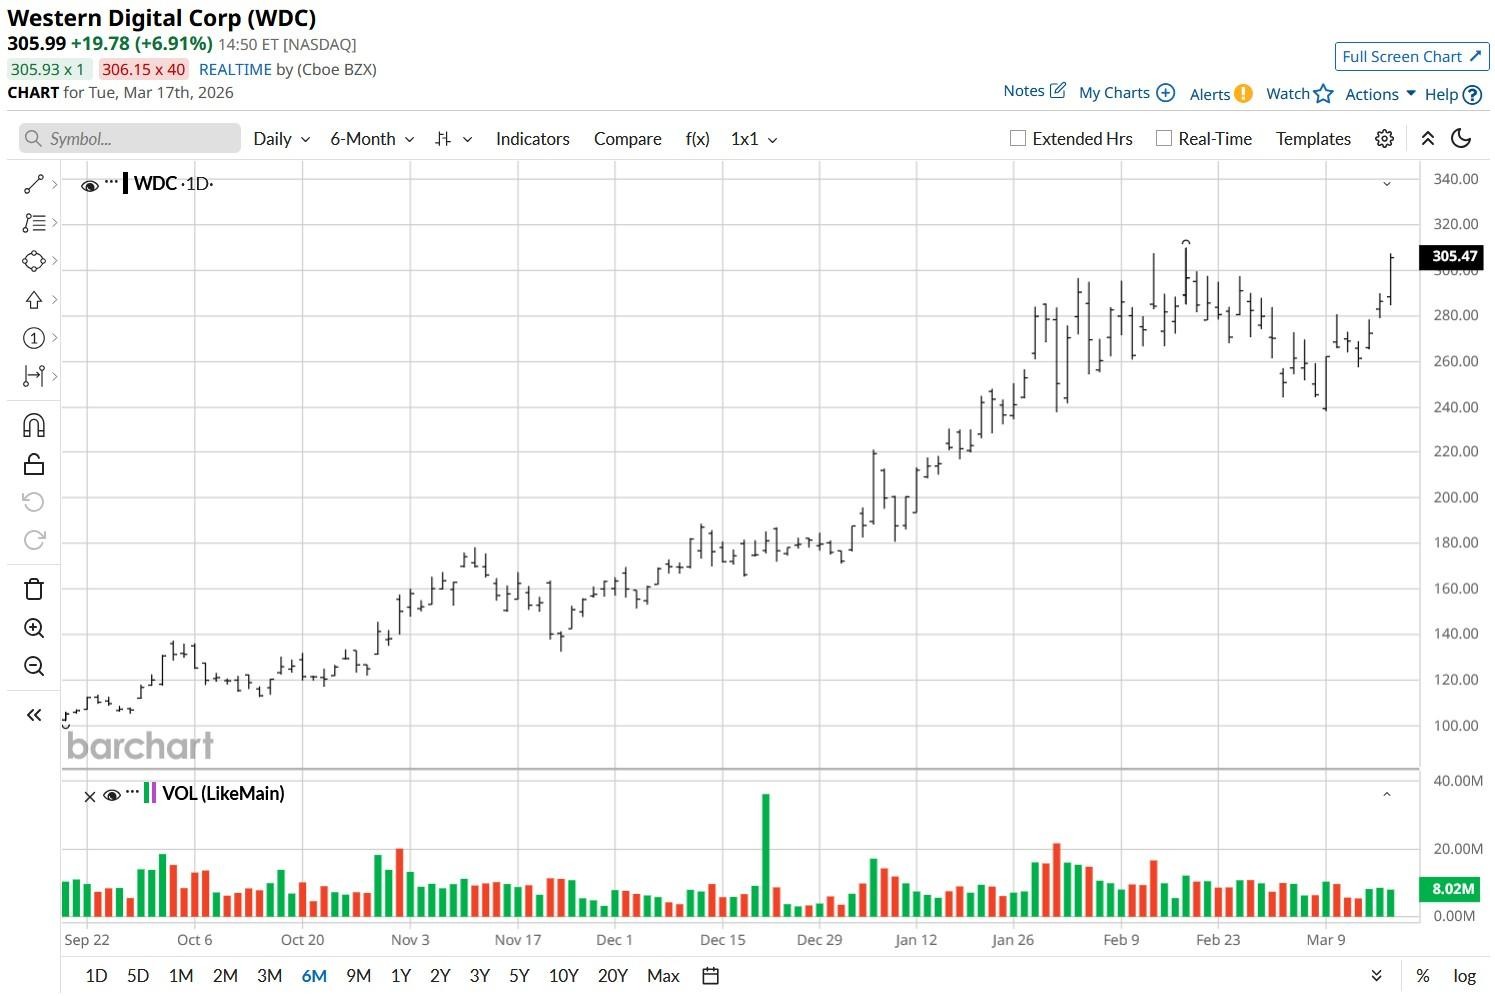Redo the chart action
The image size is (1495, 996).
click(x=33, y=540)
